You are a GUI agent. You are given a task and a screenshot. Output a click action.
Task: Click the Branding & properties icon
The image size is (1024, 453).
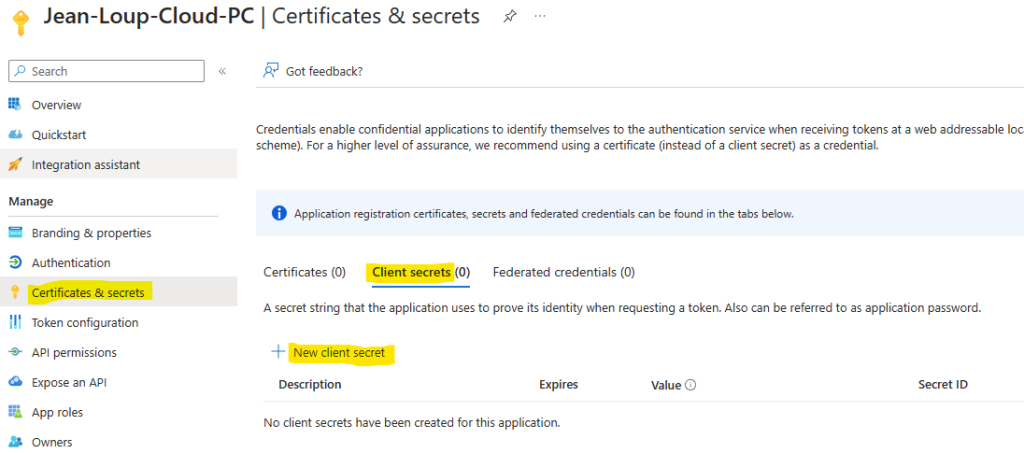pyautogui.click(x=15, y=233)
